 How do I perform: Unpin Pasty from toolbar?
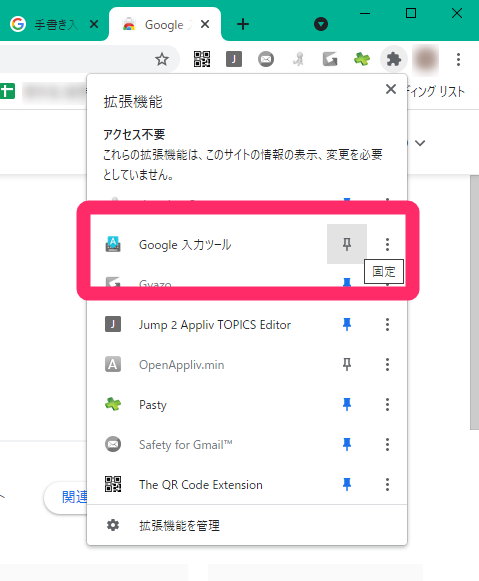(347, 405)
